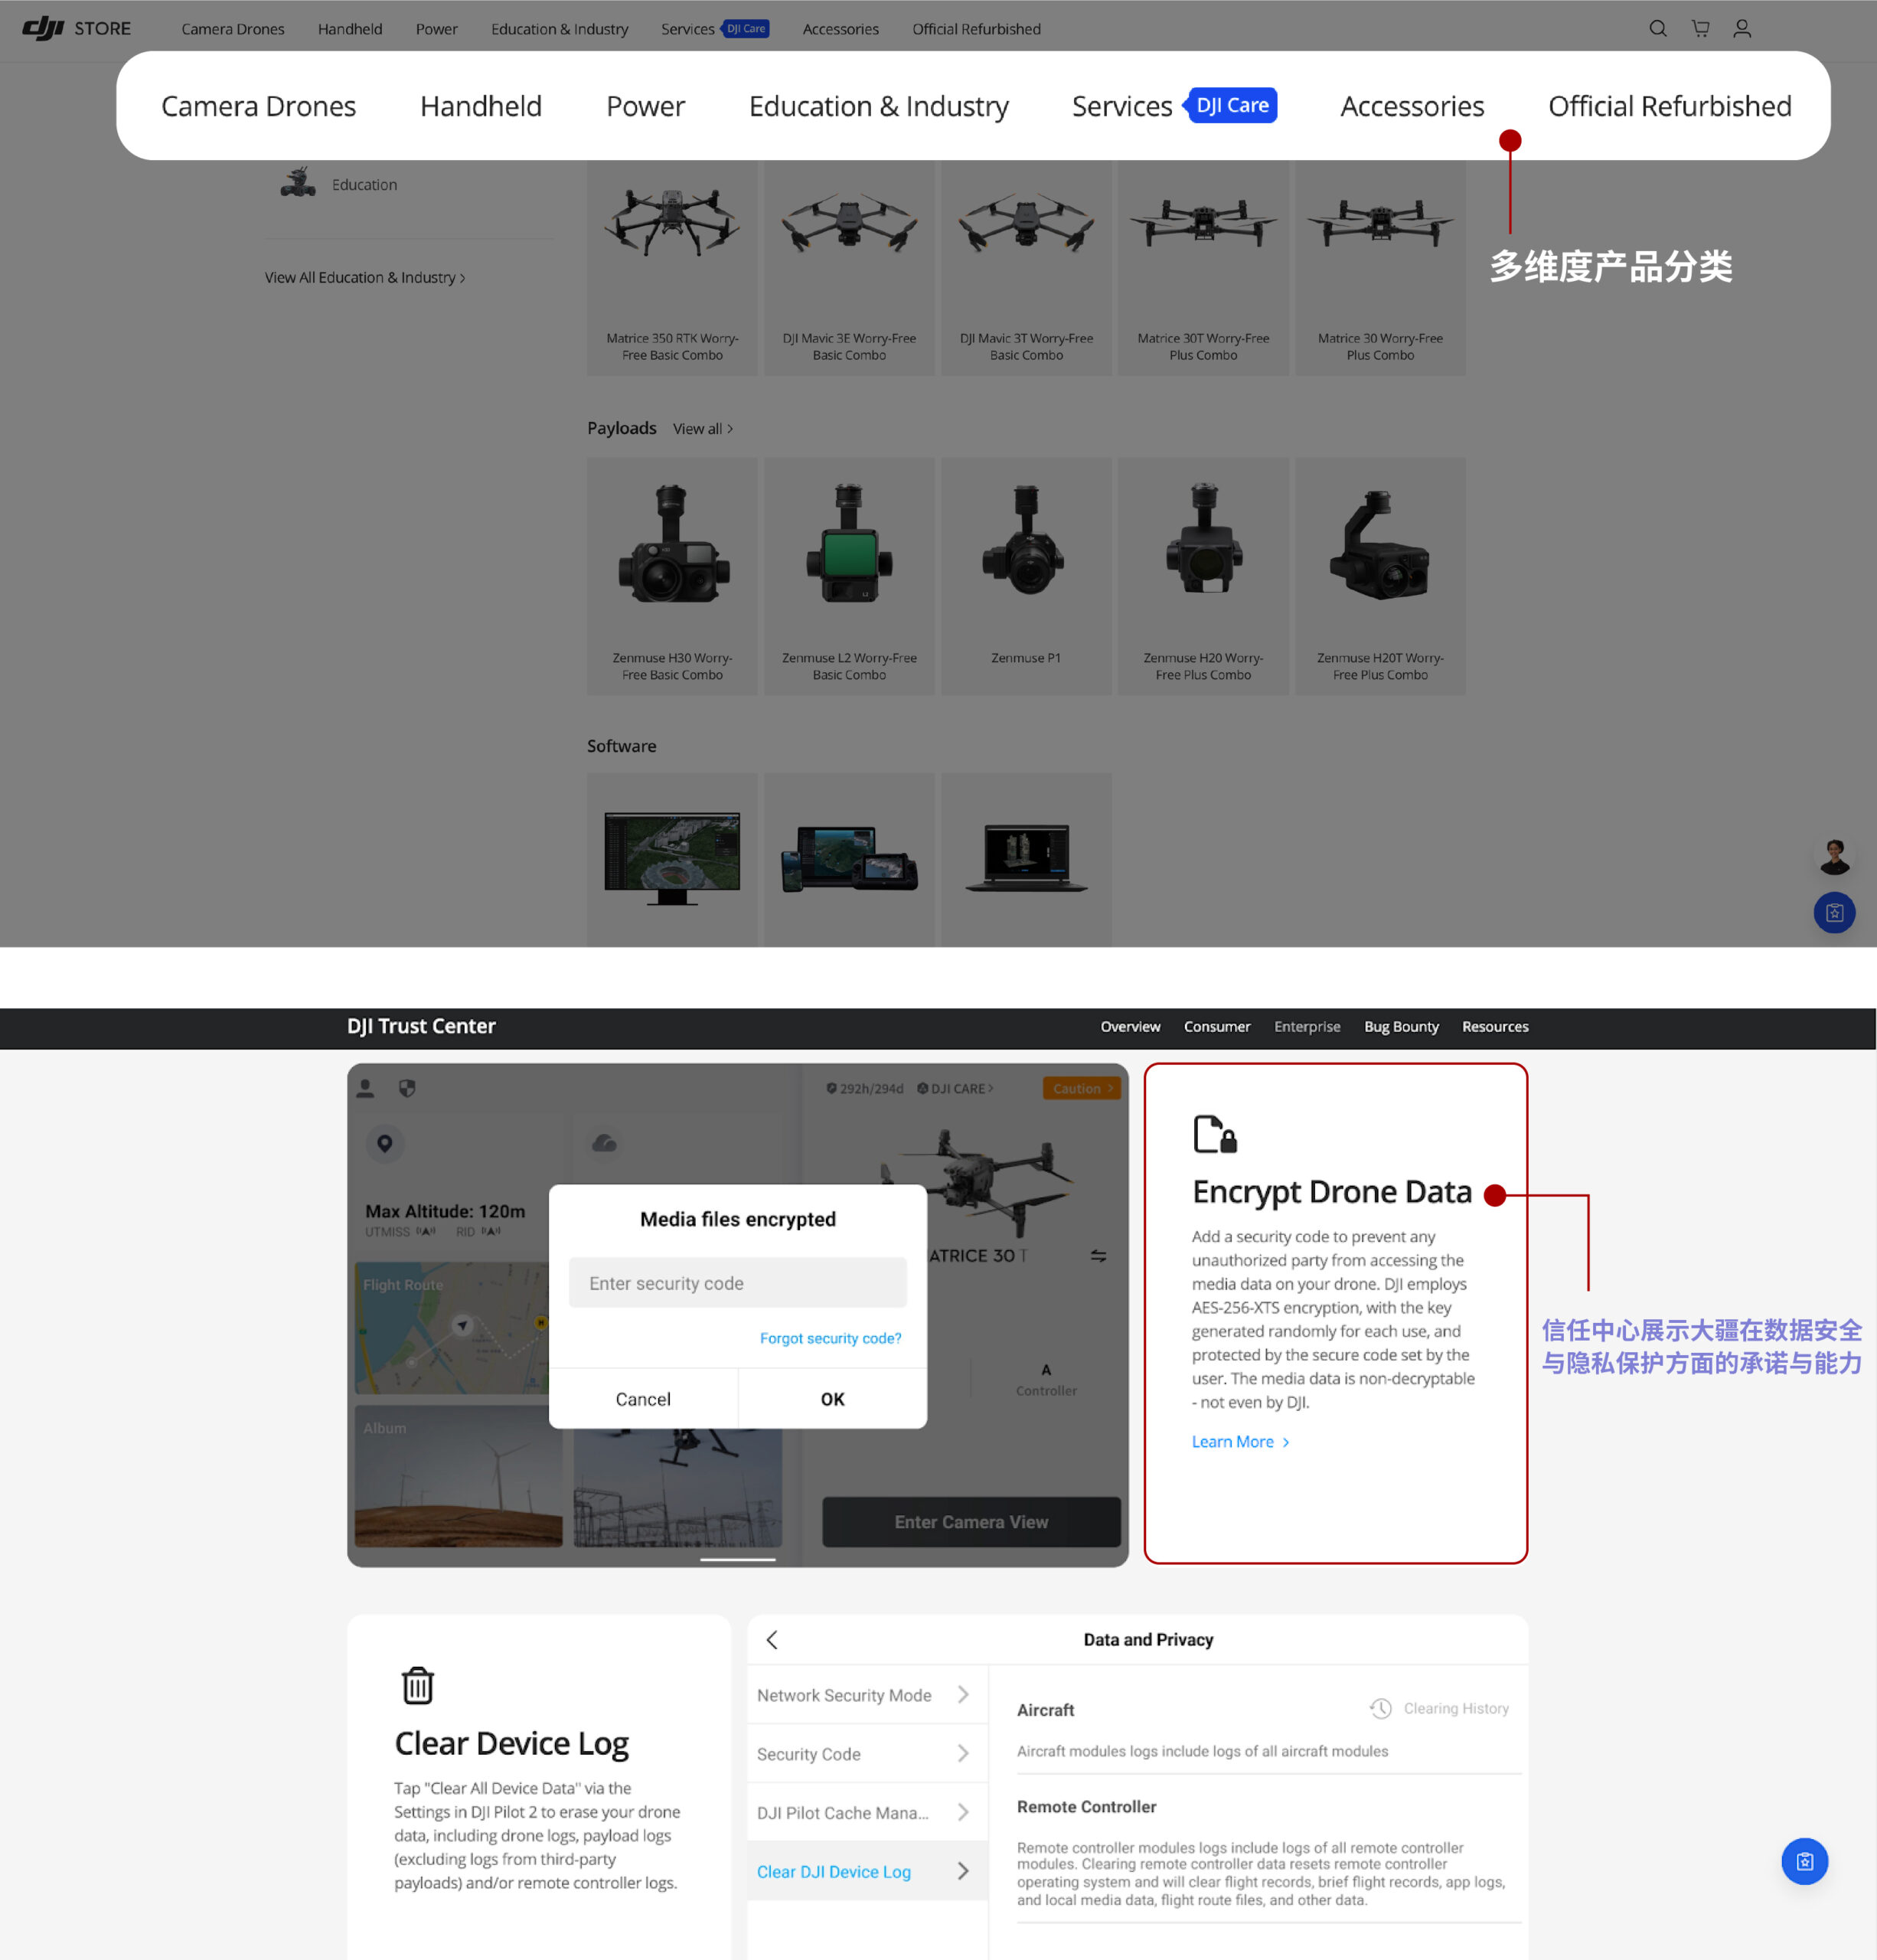
Task: Click the customer support avatar icon
Action: click(x=1834, y=857)
